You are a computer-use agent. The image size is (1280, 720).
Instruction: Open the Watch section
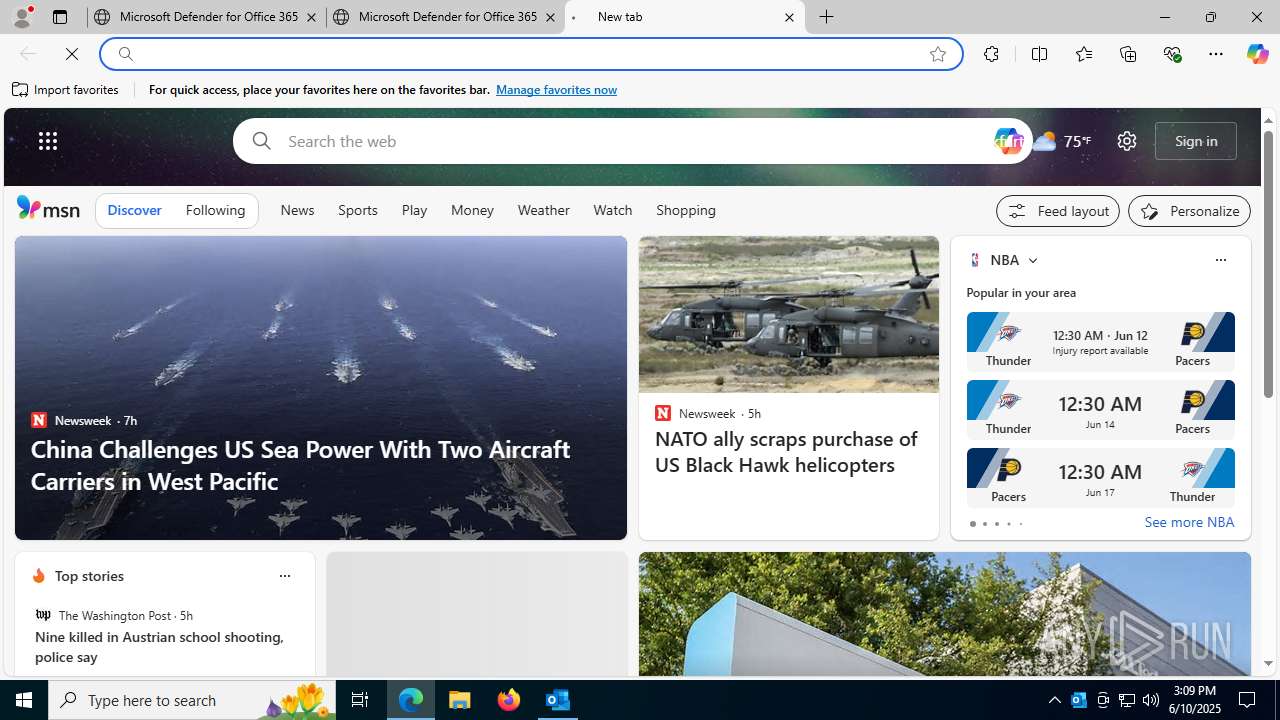tap(613, 211)
